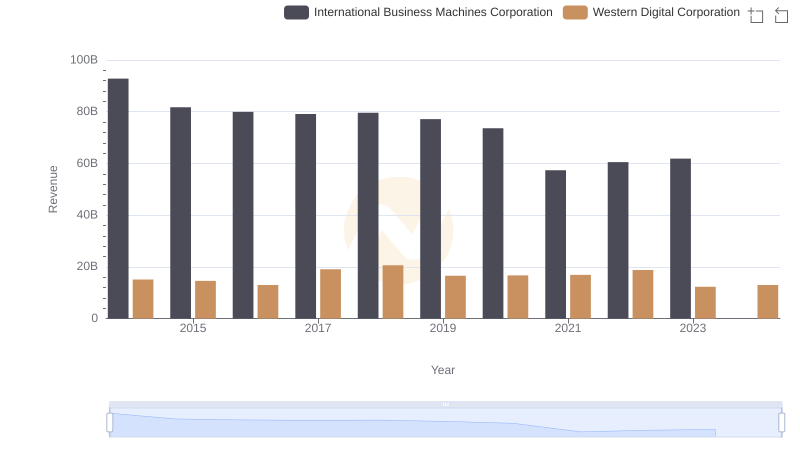Click the IBM bar for 2022
The image size is (800, 461).
click(x=618, y=240)
